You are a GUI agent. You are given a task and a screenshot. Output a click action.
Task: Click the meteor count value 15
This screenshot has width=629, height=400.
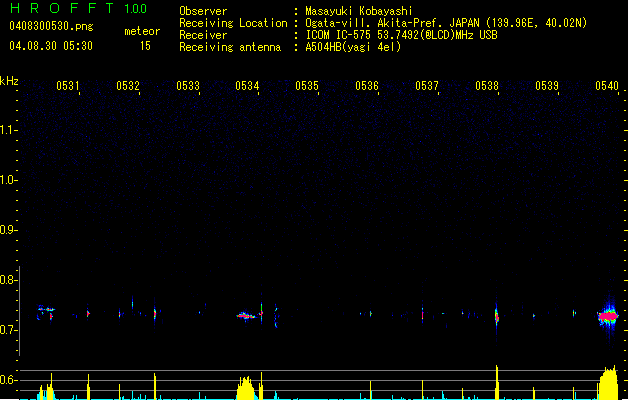click(x=145, y=46)
